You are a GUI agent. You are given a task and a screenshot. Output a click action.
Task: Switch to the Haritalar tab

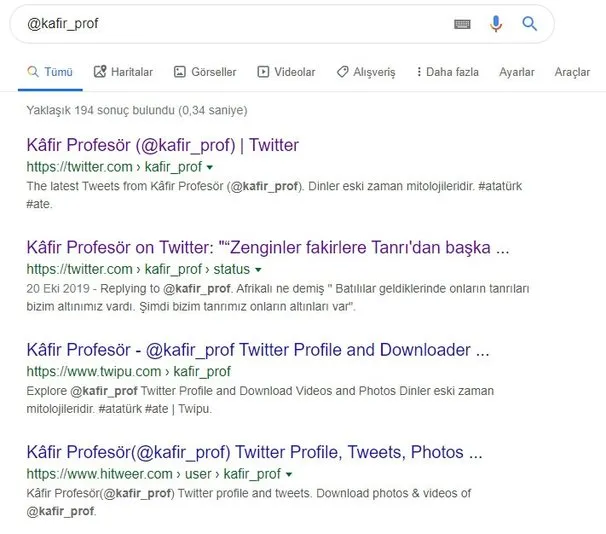pos(123,72)
